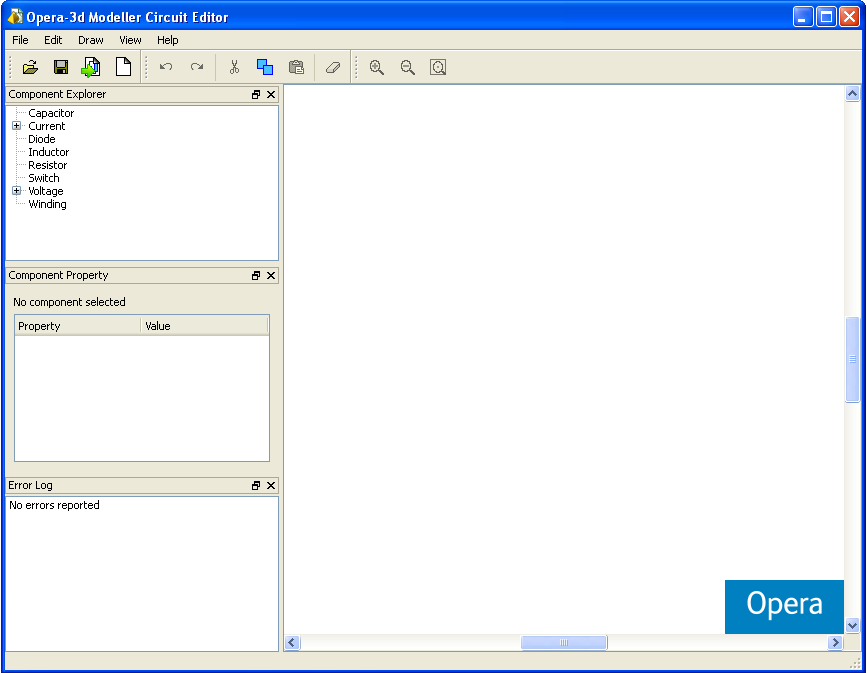
Task: Select Diode in Component Explorer
Action: pyautogui.click(x=41, y=139)
